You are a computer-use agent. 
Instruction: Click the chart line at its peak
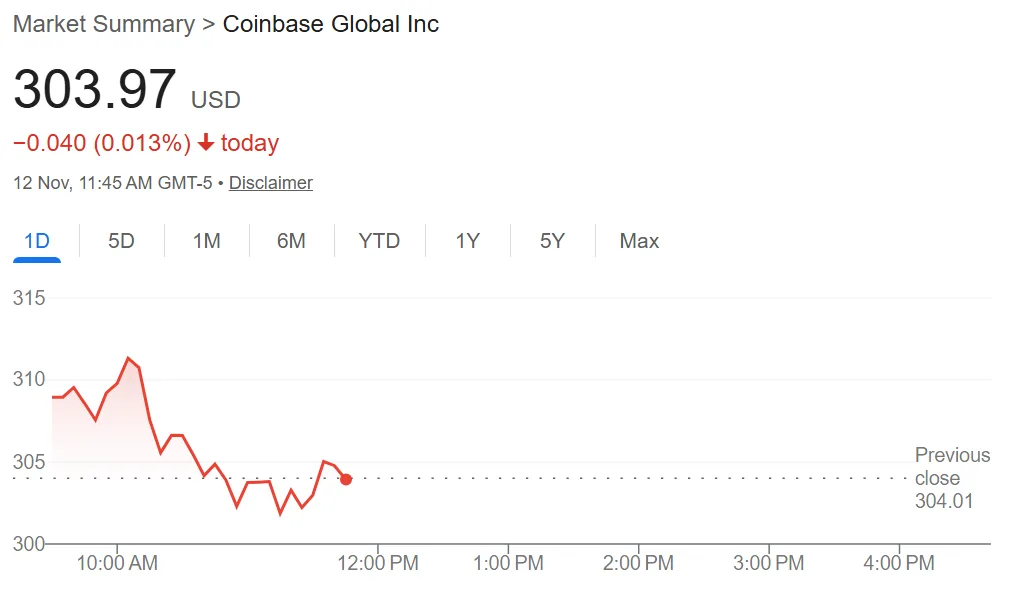click(x=130, y=358)
